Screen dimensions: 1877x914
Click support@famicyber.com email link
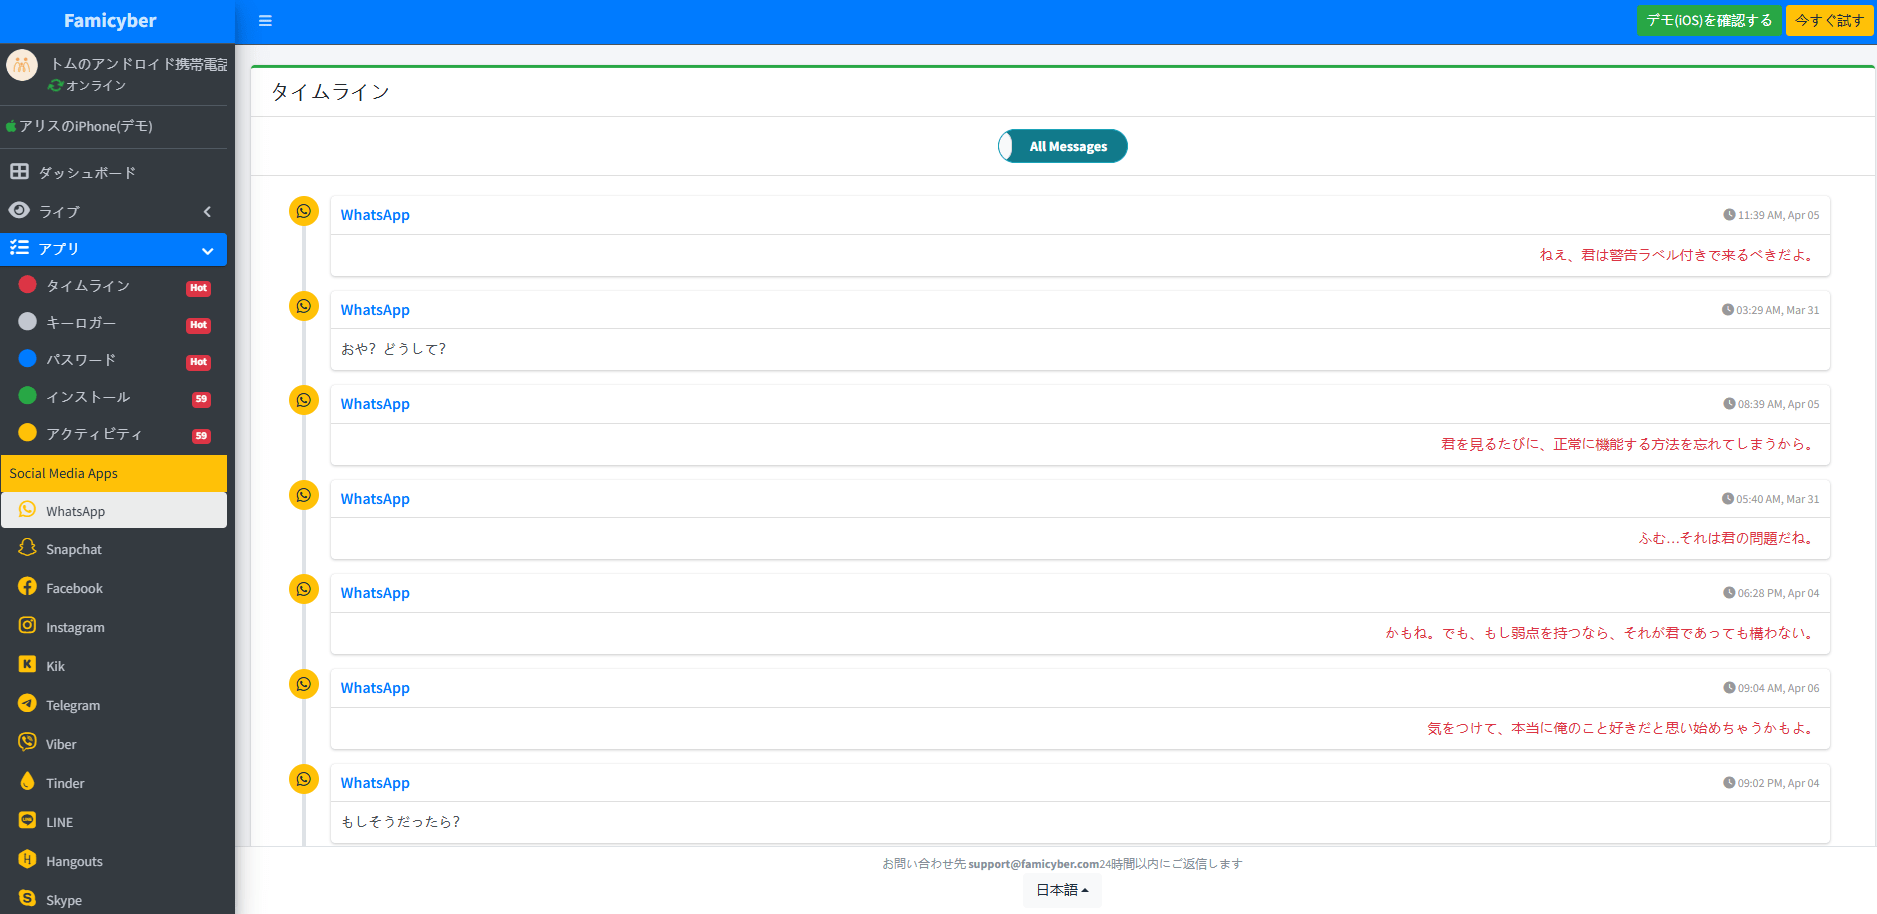pos(1034,864)
